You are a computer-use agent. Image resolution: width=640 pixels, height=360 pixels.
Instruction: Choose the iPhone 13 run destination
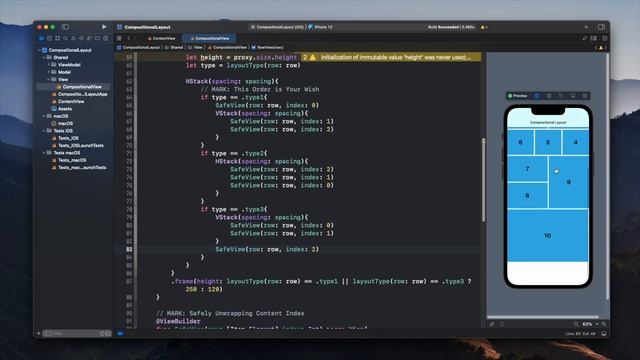[320, 27]
